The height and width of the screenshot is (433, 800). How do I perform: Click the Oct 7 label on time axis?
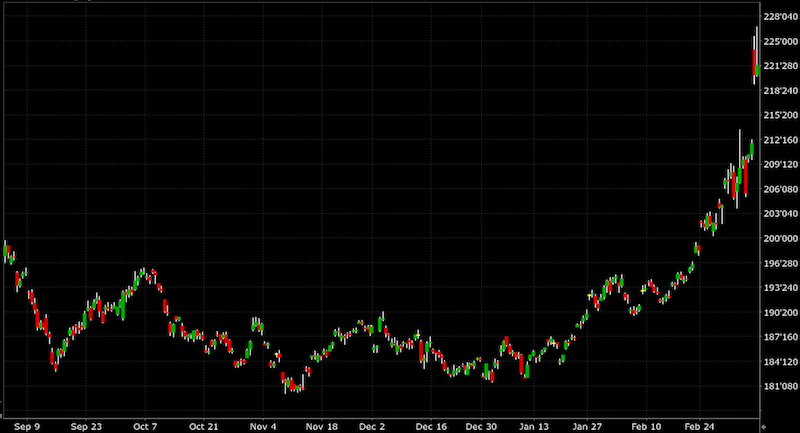click(x=146, y=425)
